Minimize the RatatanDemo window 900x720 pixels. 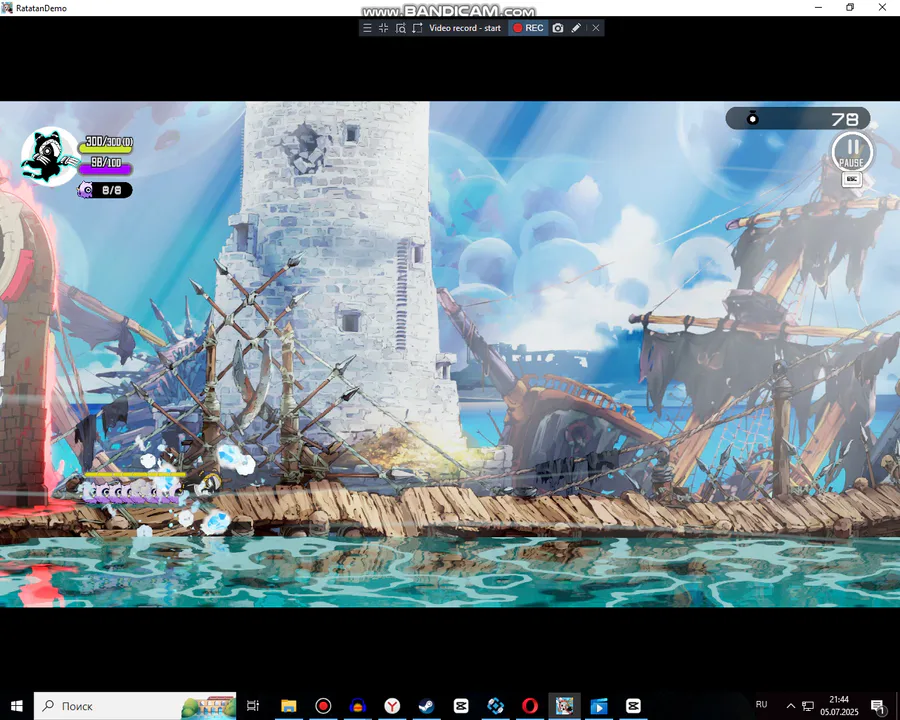coord(818,7)
